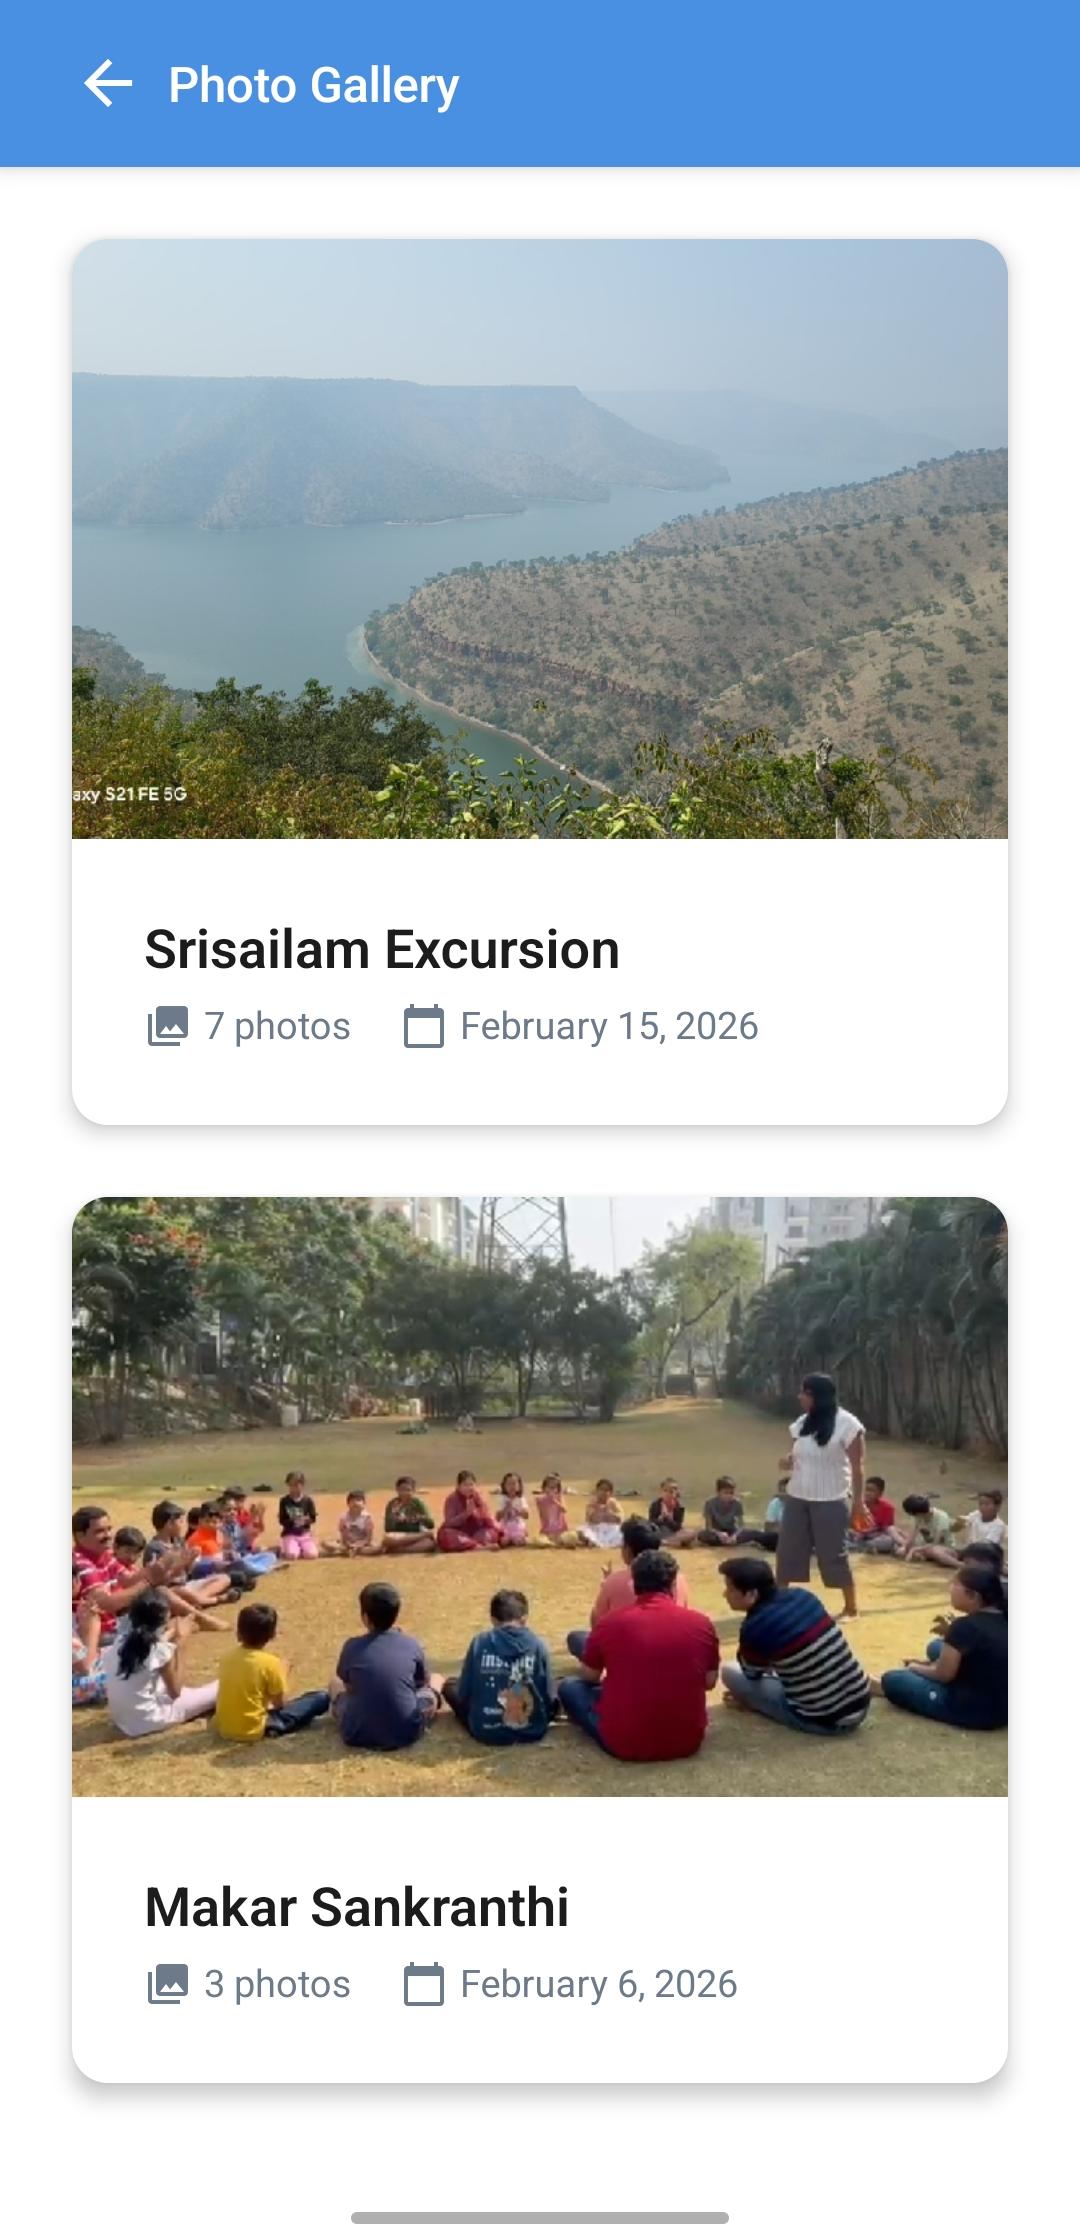Tap the back arrow in header
The image size is (1080, 2240).
pyautogui.click(x=108, y=84)
